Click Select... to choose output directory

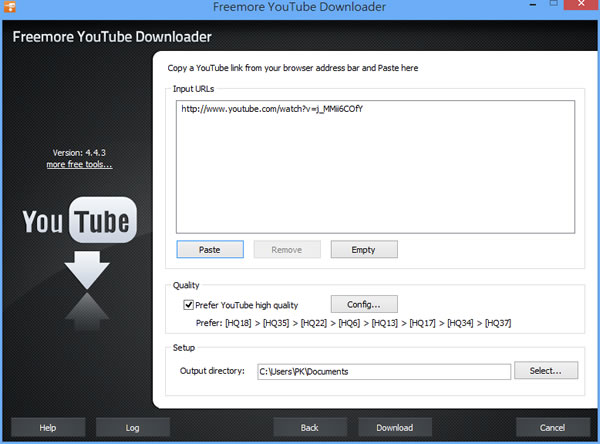[x=546, y=371]
